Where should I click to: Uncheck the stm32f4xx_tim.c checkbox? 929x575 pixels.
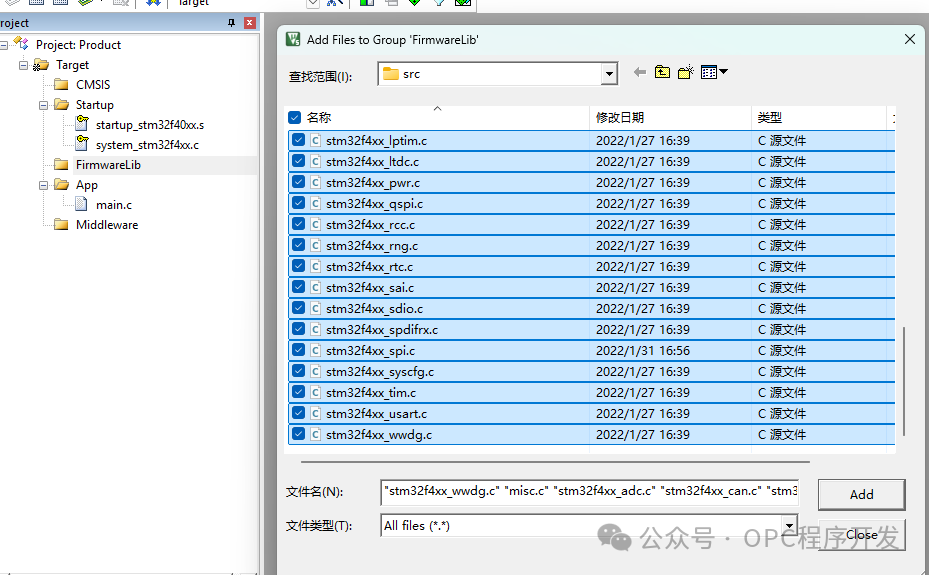click(299, 392)
